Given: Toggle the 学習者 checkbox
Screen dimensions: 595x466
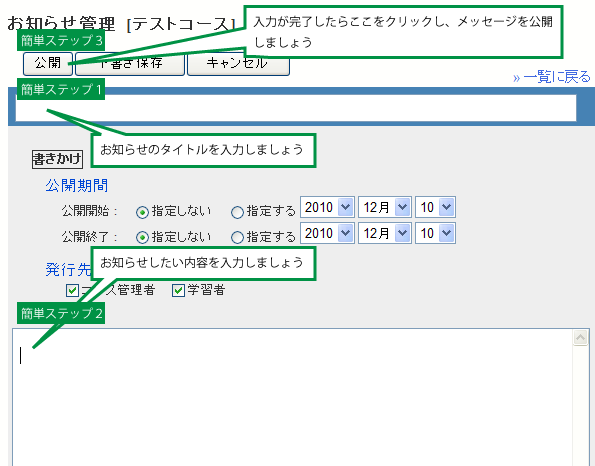Looking at the screenshot, I should pyautogui.click(x=178, y=291).
